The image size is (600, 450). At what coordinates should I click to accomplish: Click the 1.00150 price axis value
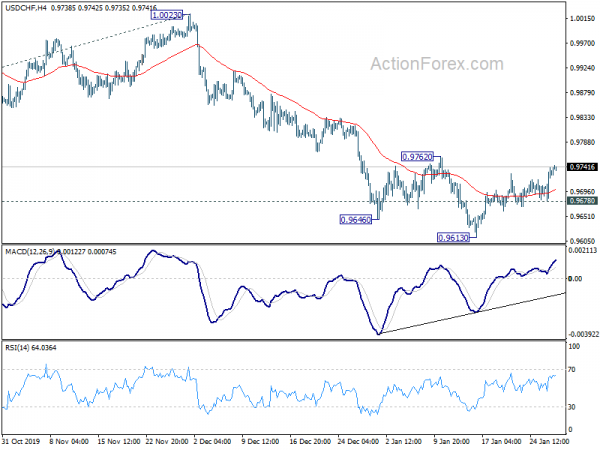coord(583,18)
